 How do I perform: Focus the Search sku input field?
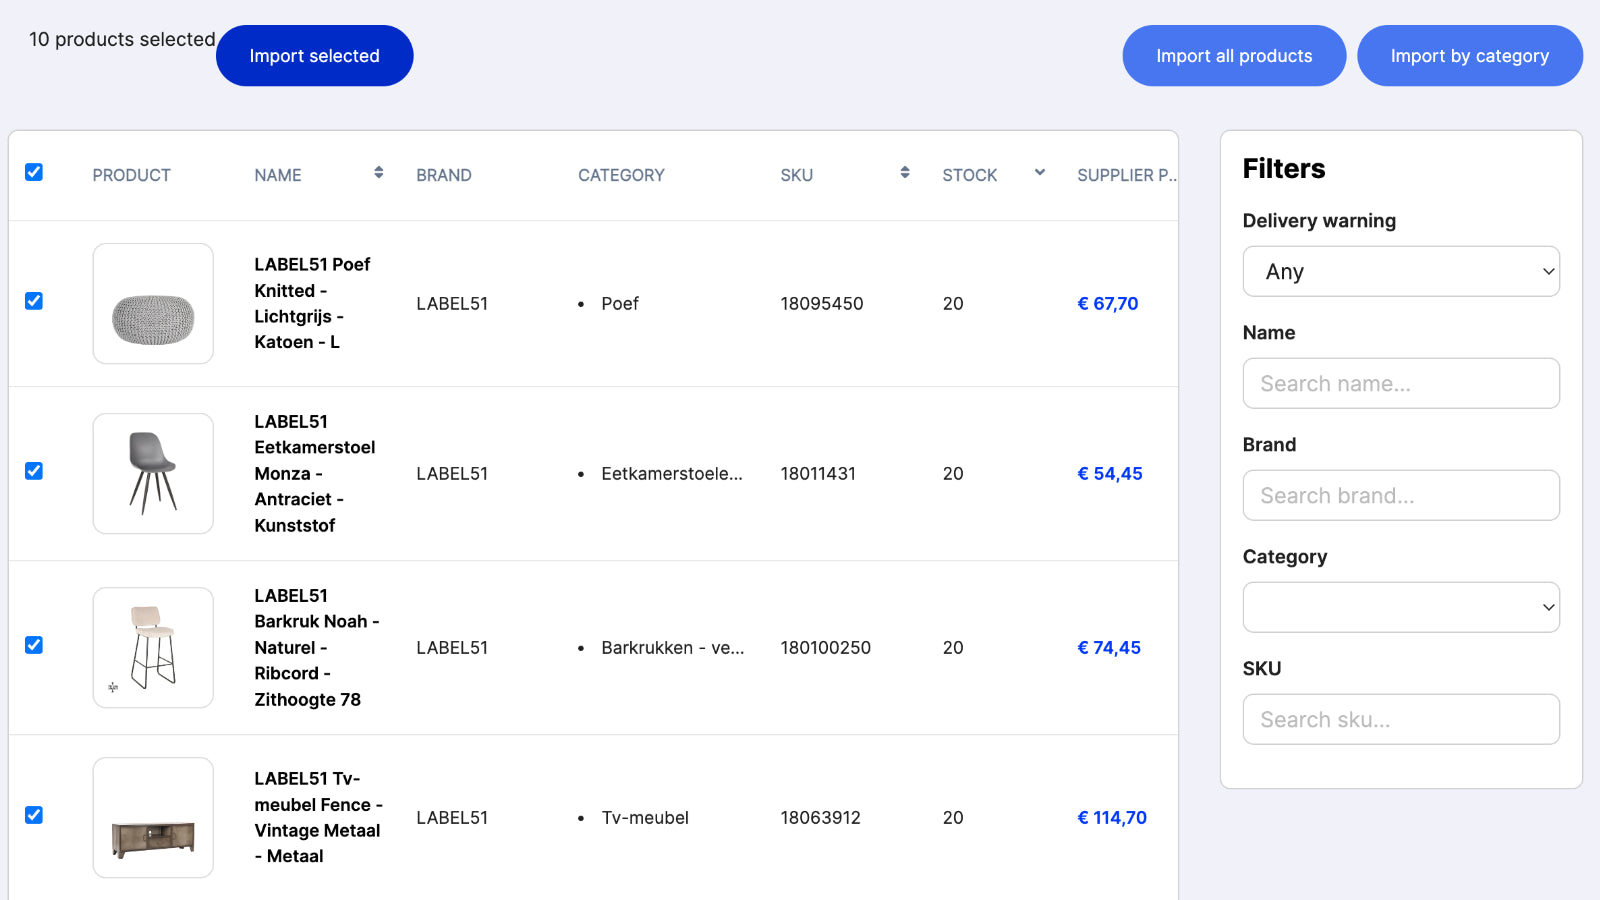1401,719
